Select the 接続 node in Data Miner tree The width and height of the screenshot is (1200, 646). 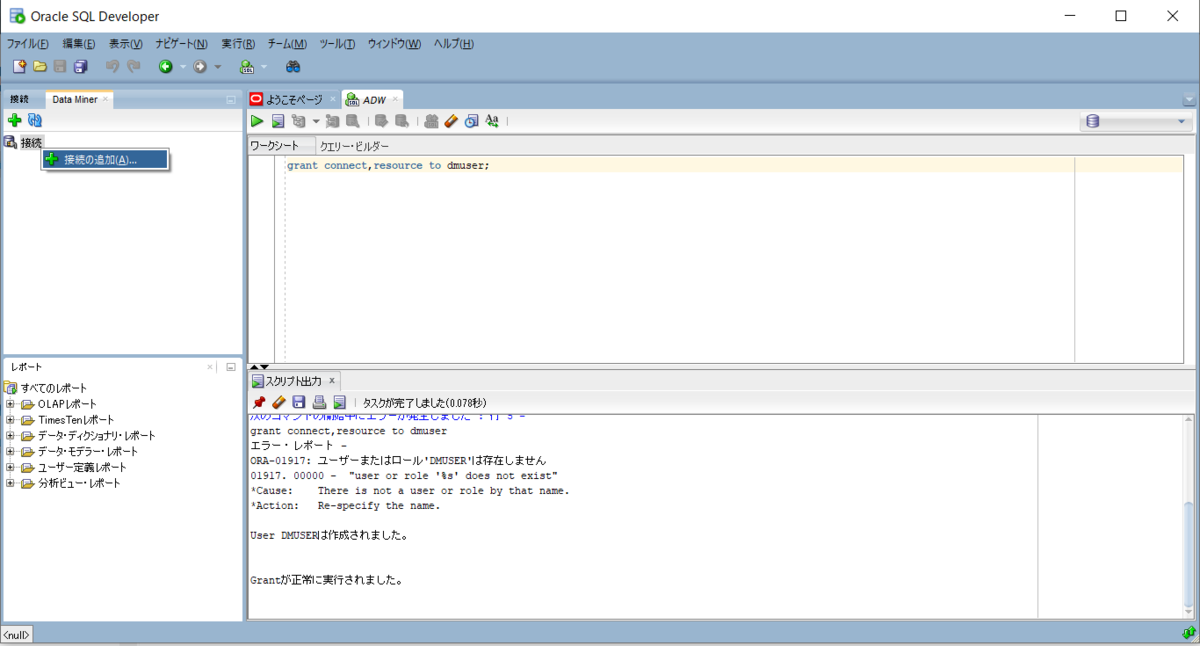pos(31,142)
